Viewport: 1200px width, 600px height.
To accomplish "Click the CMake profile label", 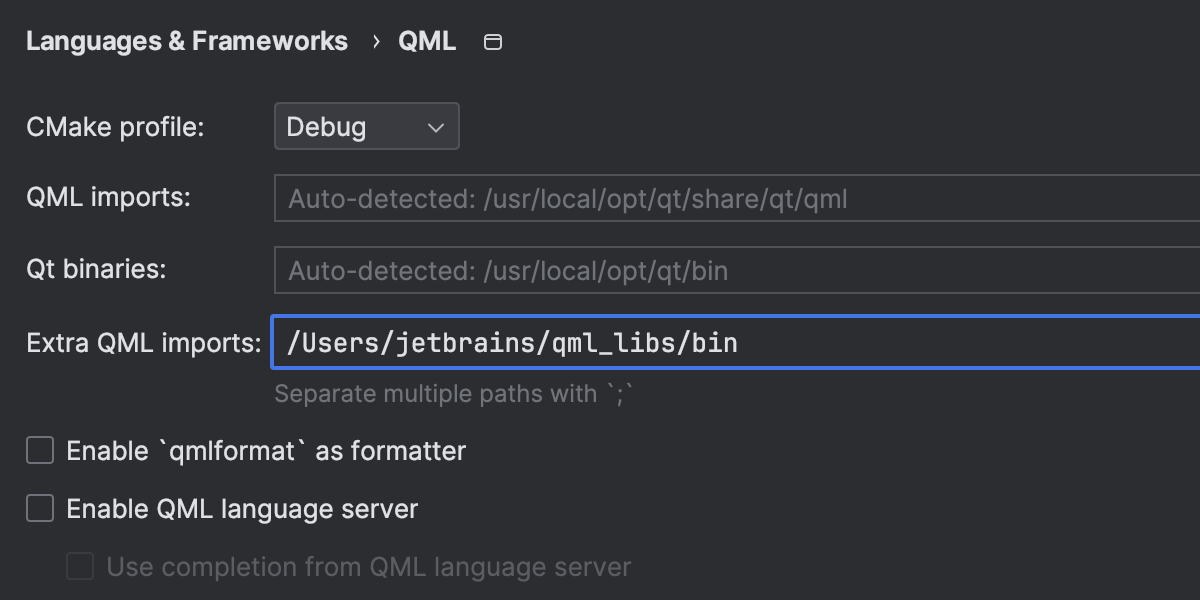I will (115, 127).
